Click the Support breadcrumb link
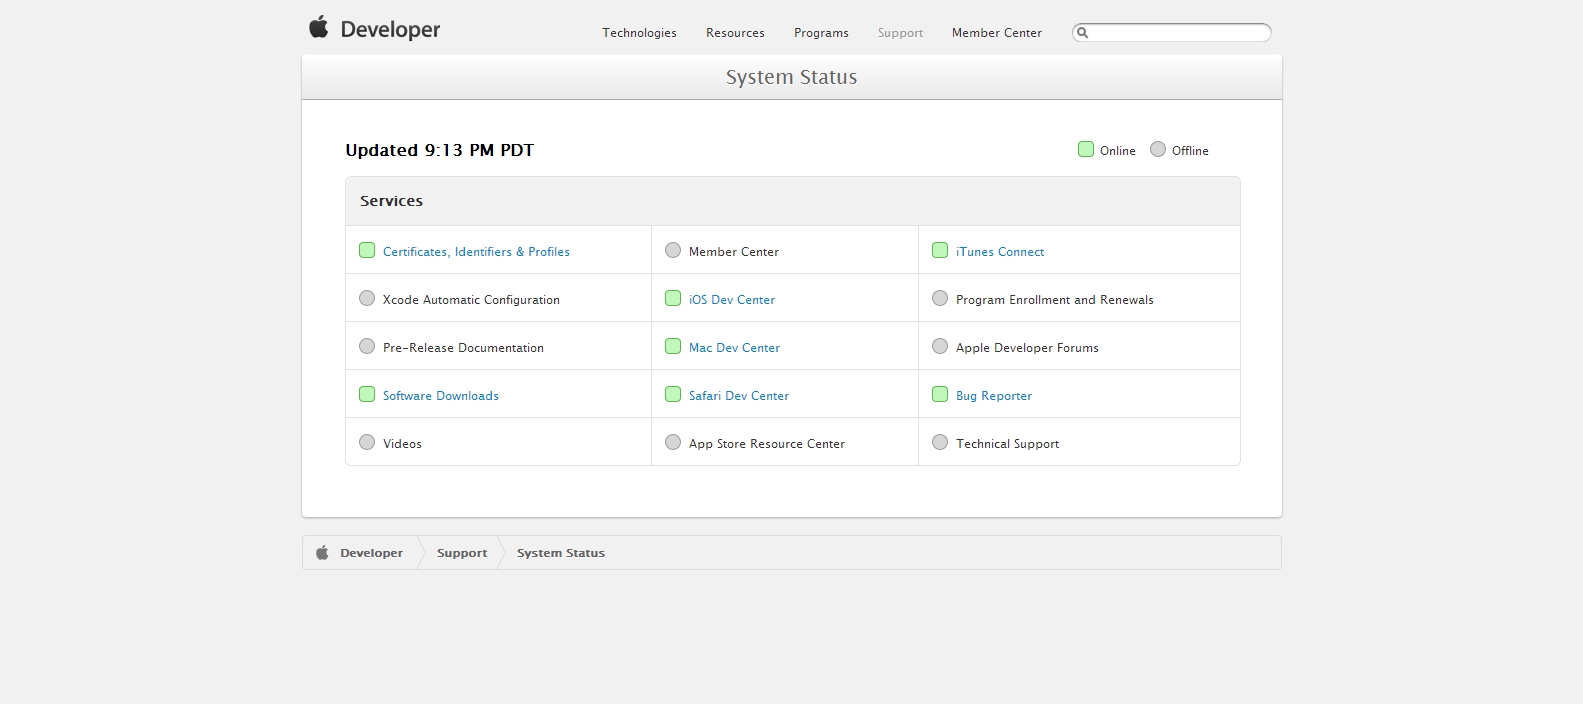The height and width of the screenshot is (704, 1583). (462, 553)
